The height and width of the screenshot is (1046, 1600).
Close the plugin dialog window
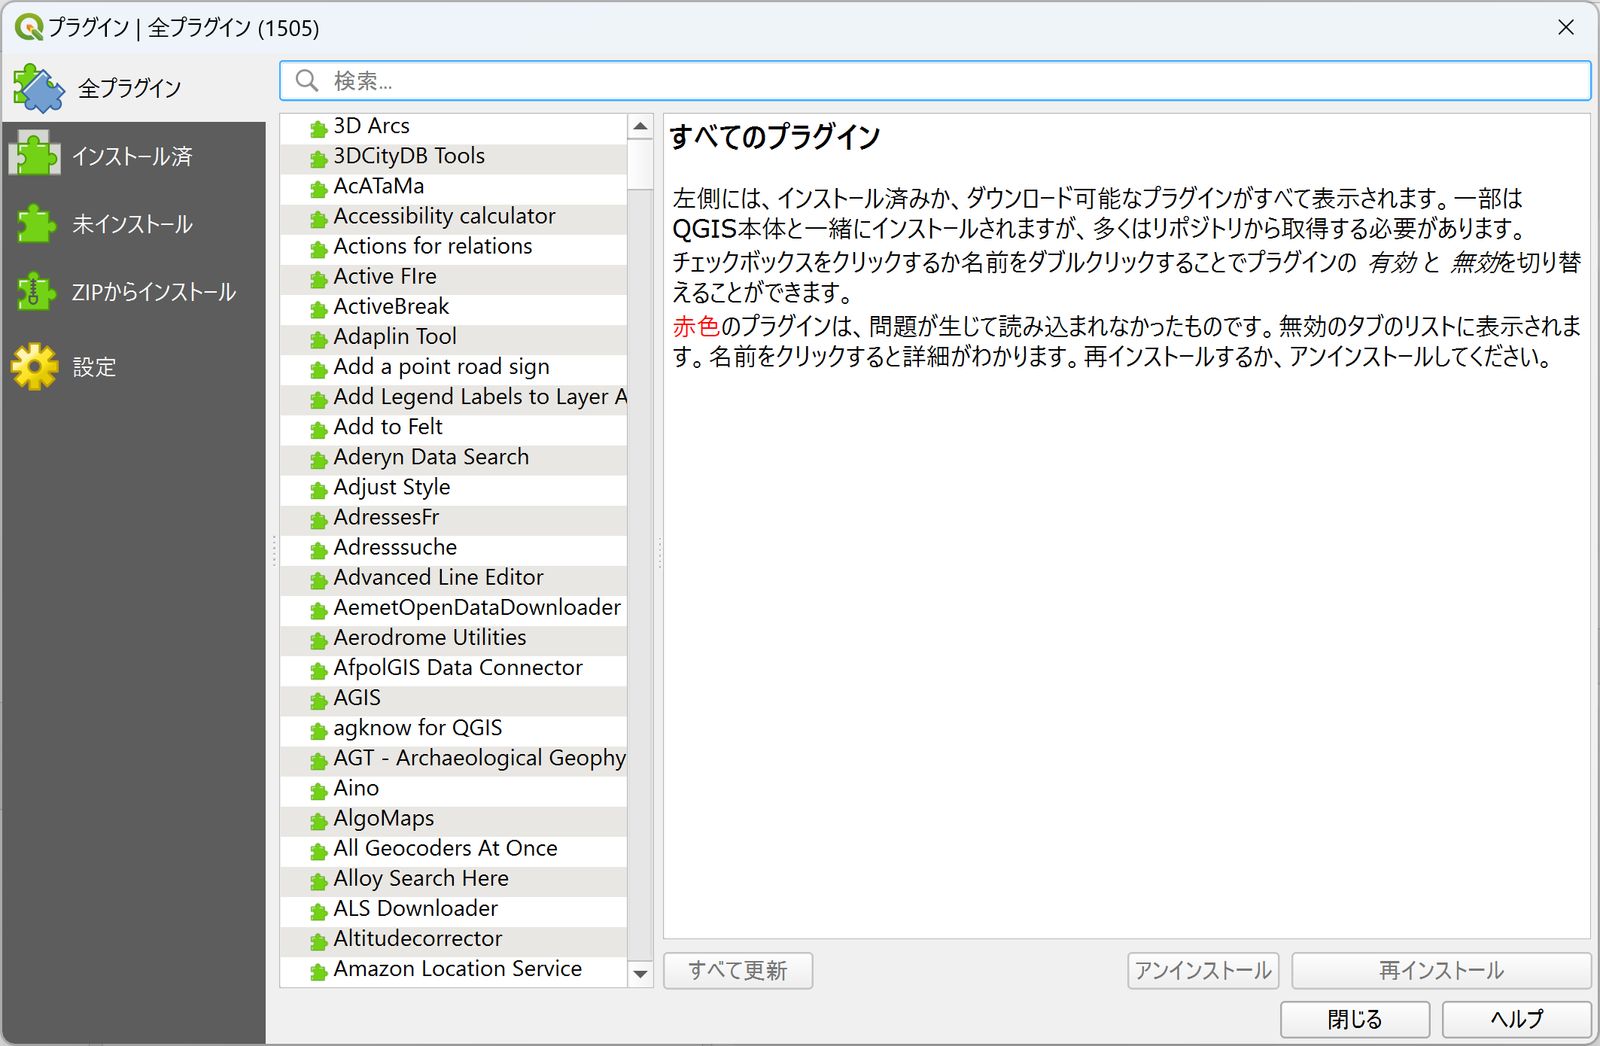[x=1566, y=27]
